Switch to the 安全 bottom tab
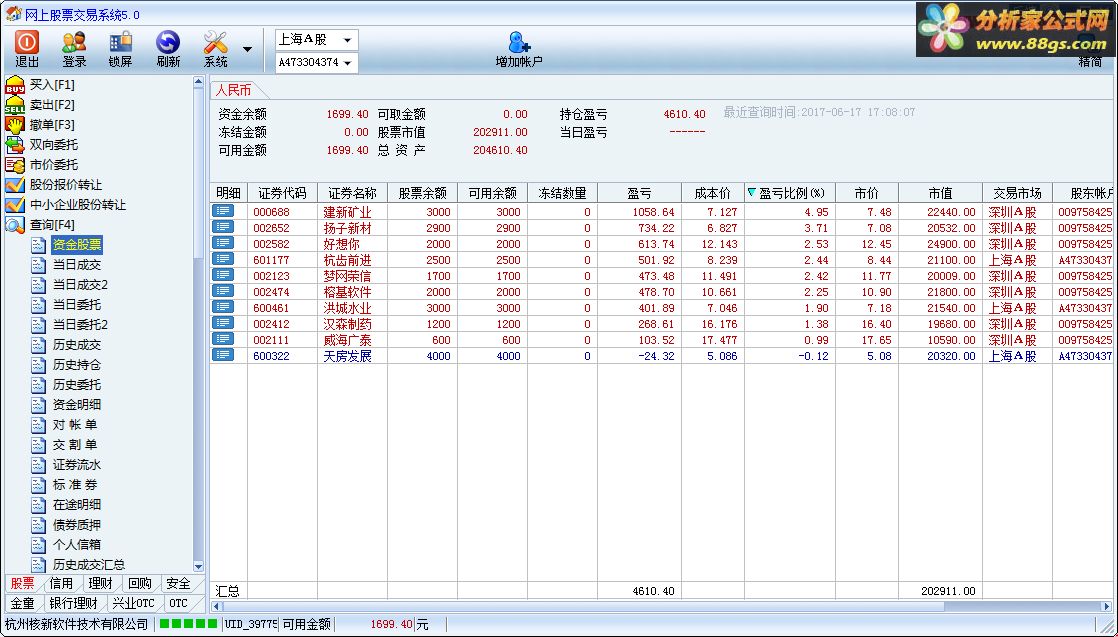1118x637 pixels. [x=178, y=584]
